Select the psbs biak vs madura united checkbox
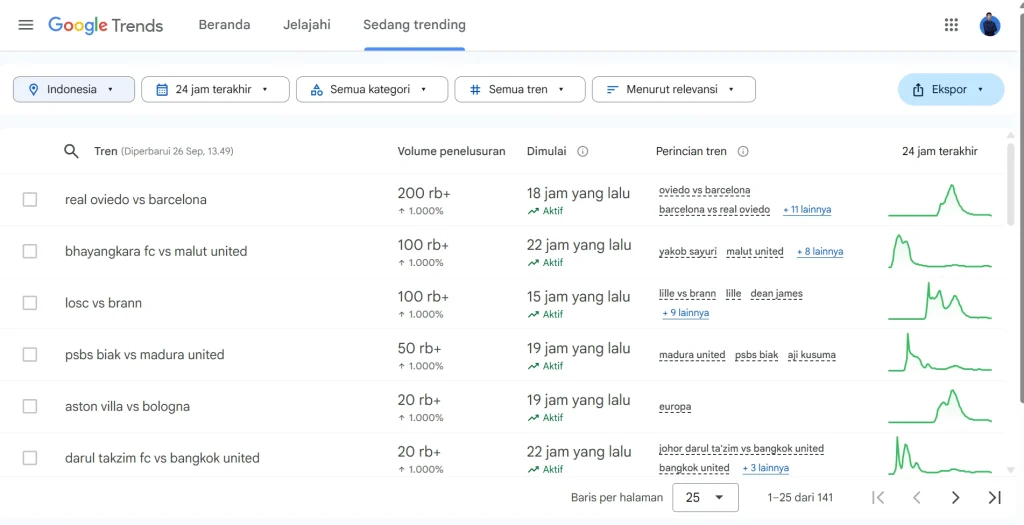1024x525 pixels. pyautogui.click(x=30, y=355)
